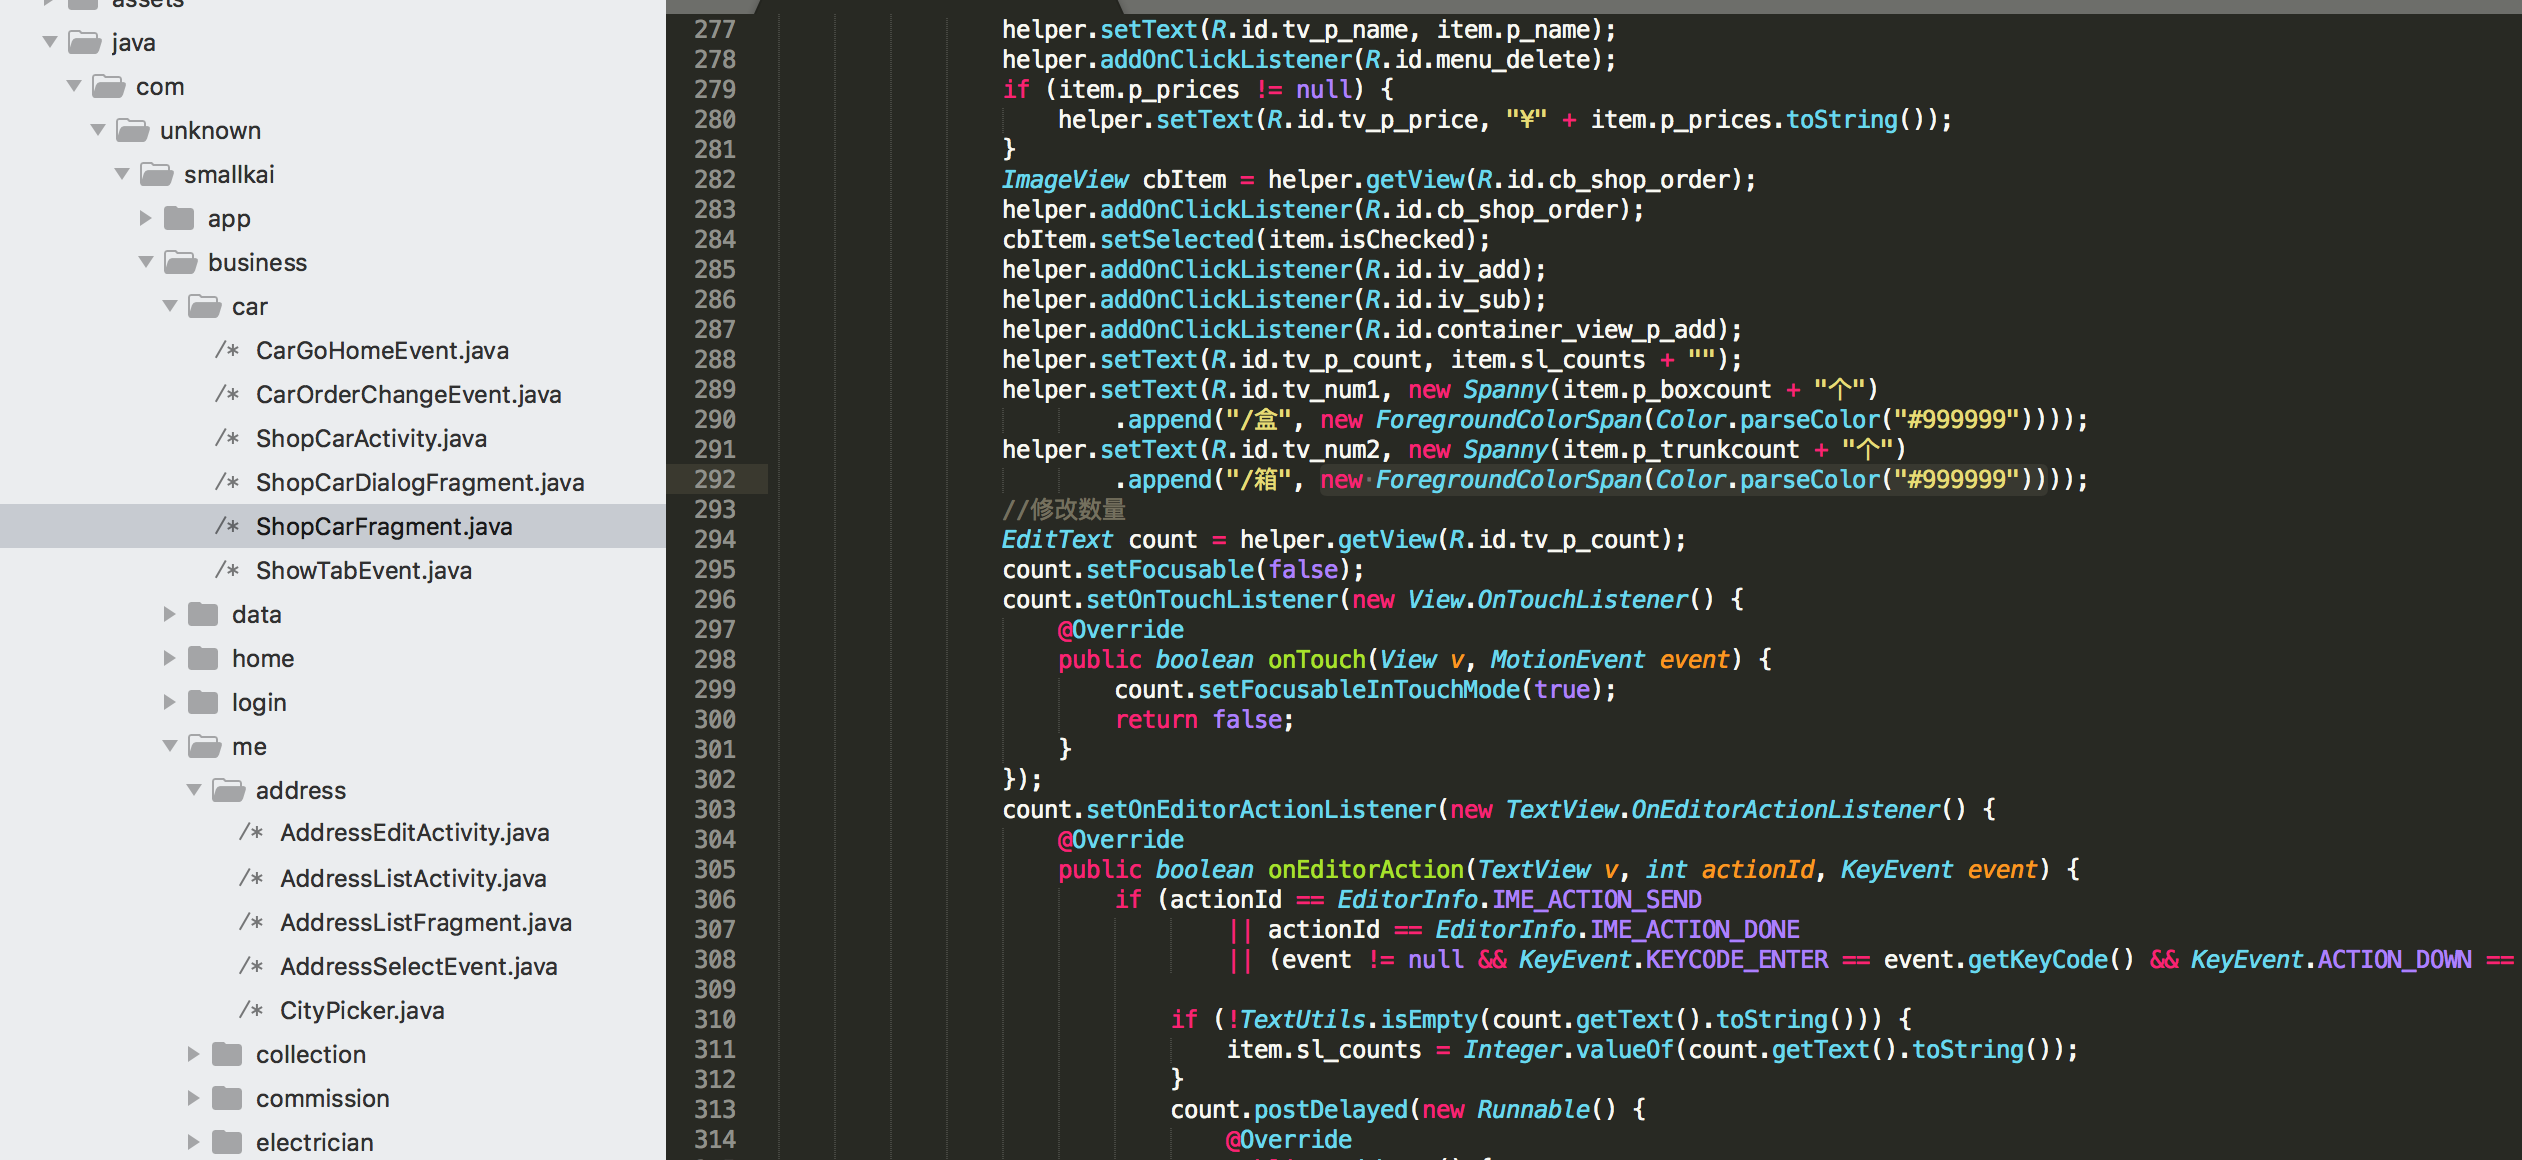This screenshot has height=1160, width=2522.
Task: Place cursor on setFocusable(false) line
Action: click(1183, 570)
